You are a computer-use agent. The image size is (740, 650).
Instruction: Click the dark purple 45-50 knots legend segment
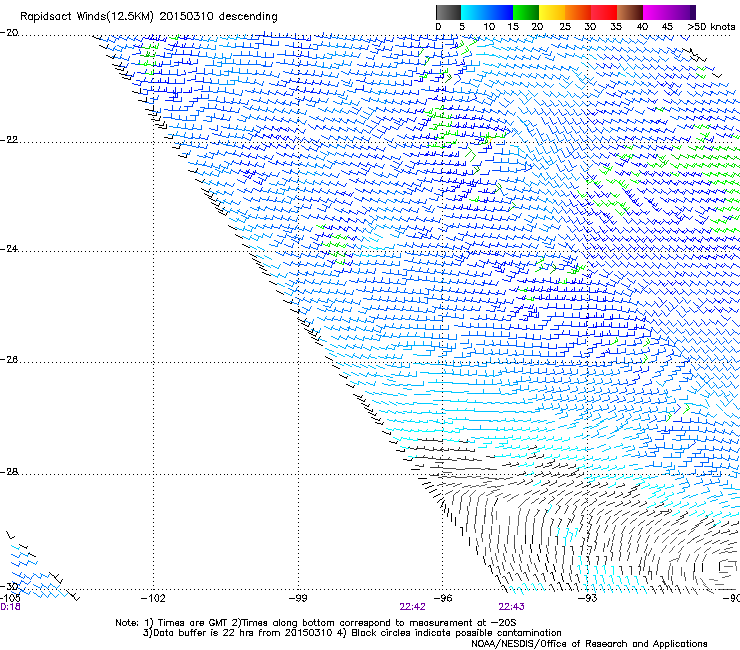[x=682, y=12]
